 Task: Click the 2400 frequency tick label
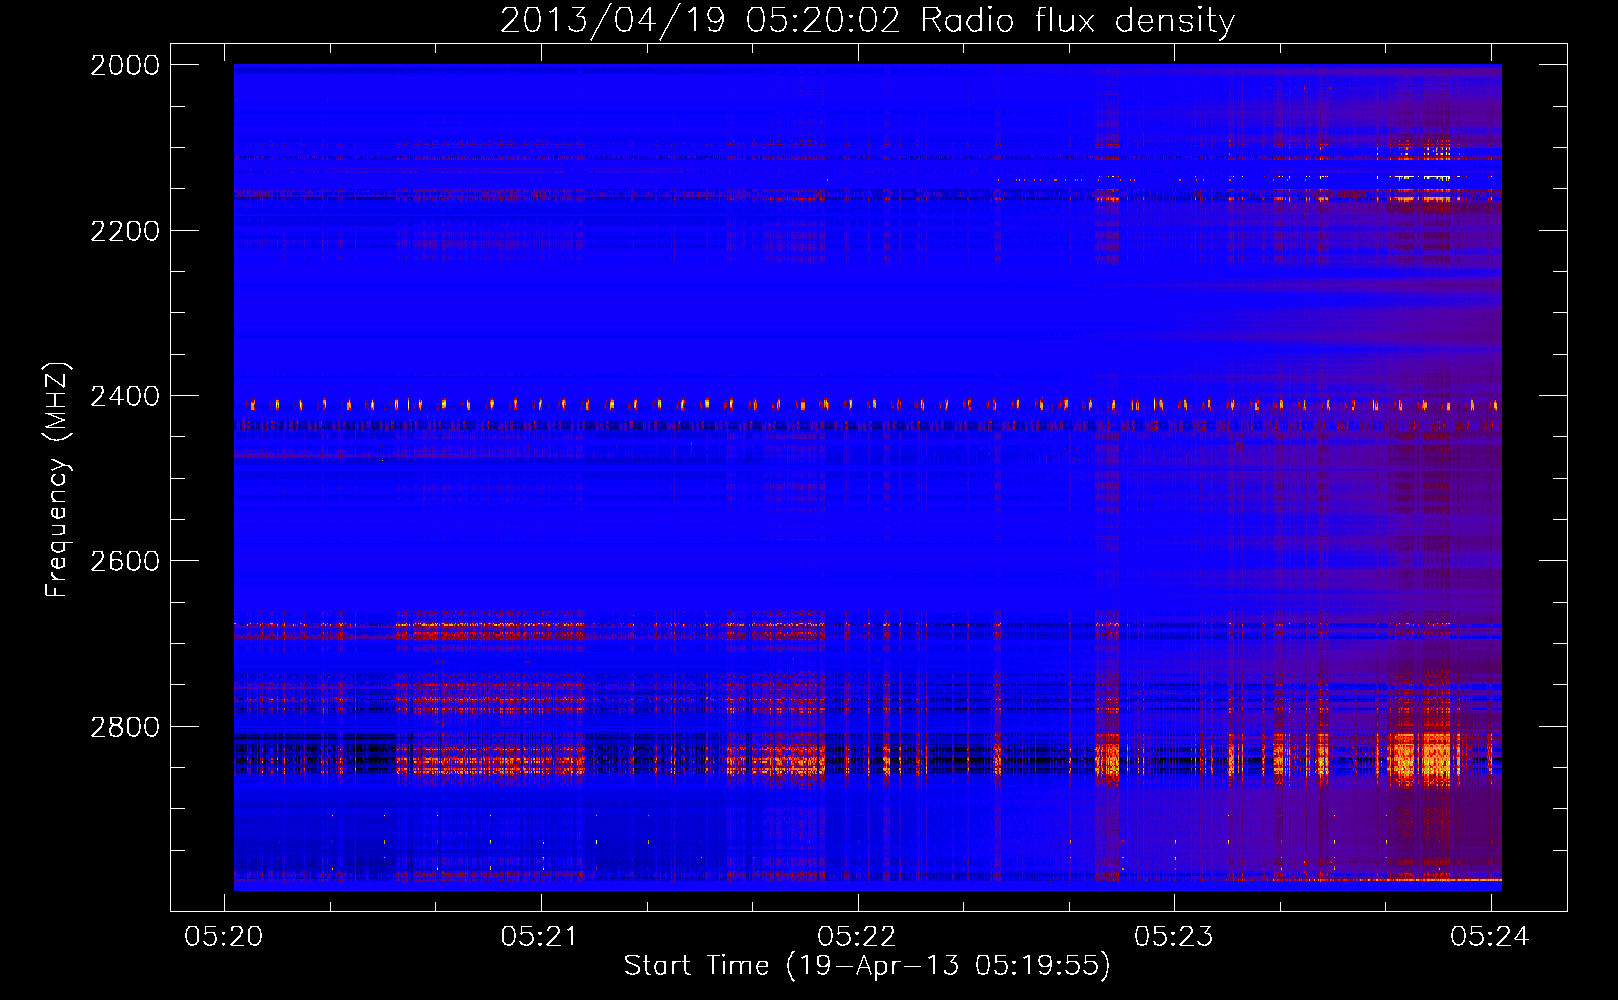coord(125,396)
